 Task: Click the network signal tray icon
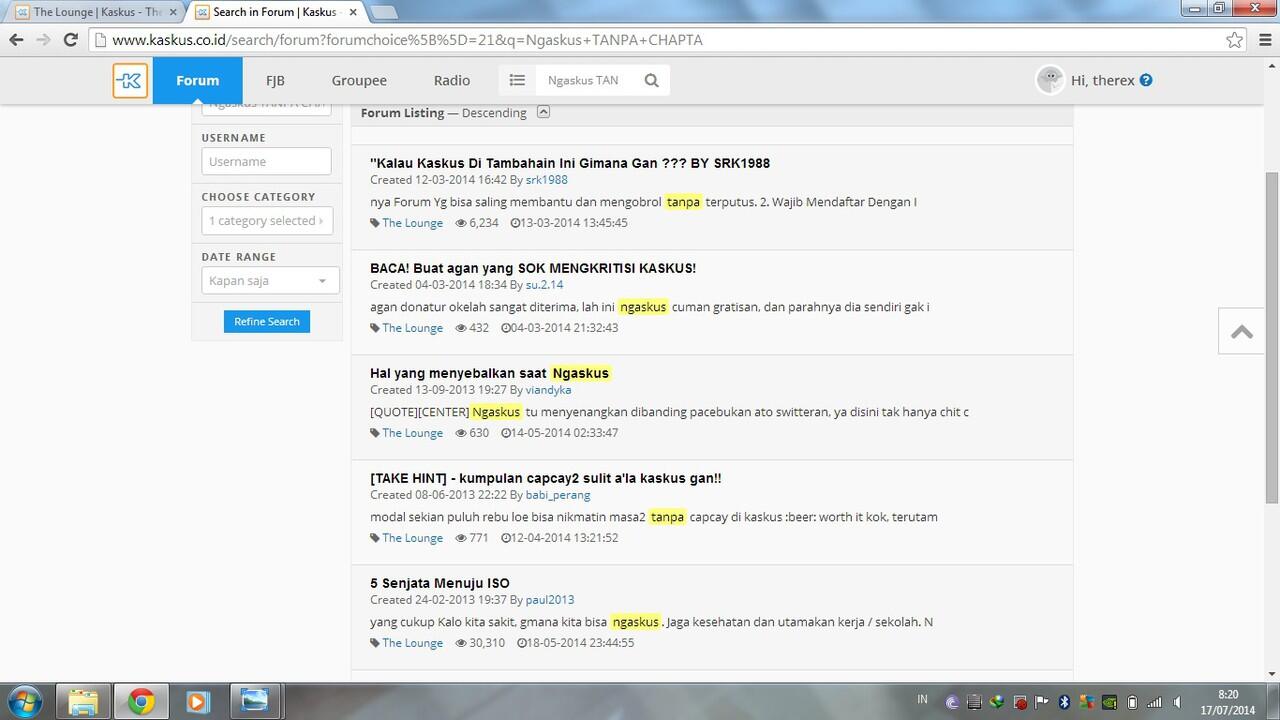click(1155, 702)
